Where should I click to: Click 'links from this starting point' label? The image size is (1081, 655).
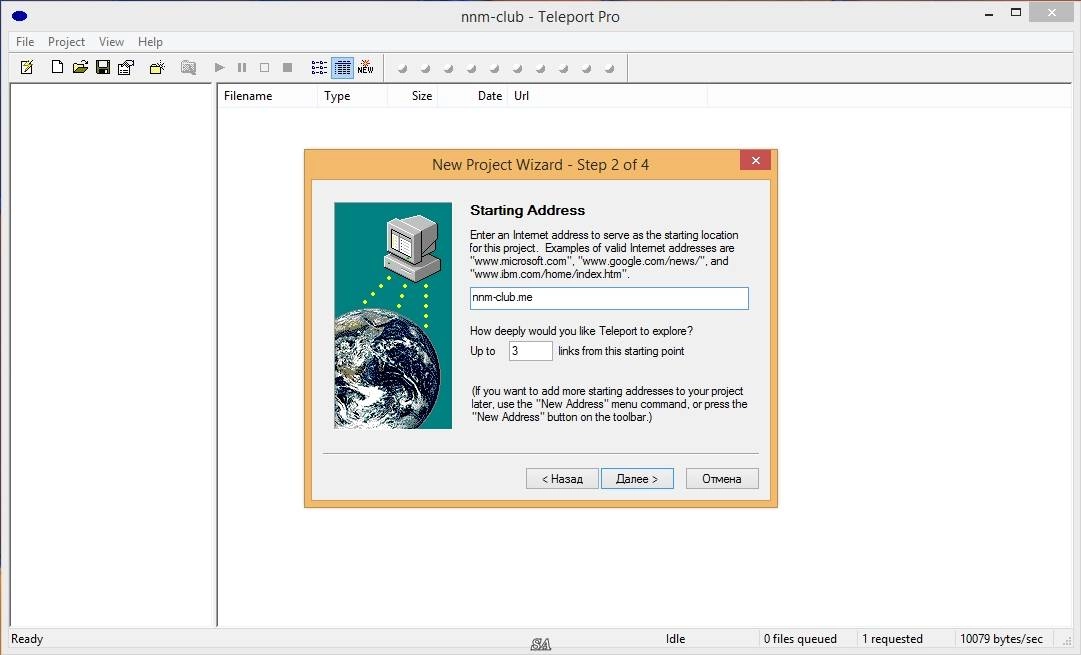tap(621, 351)
